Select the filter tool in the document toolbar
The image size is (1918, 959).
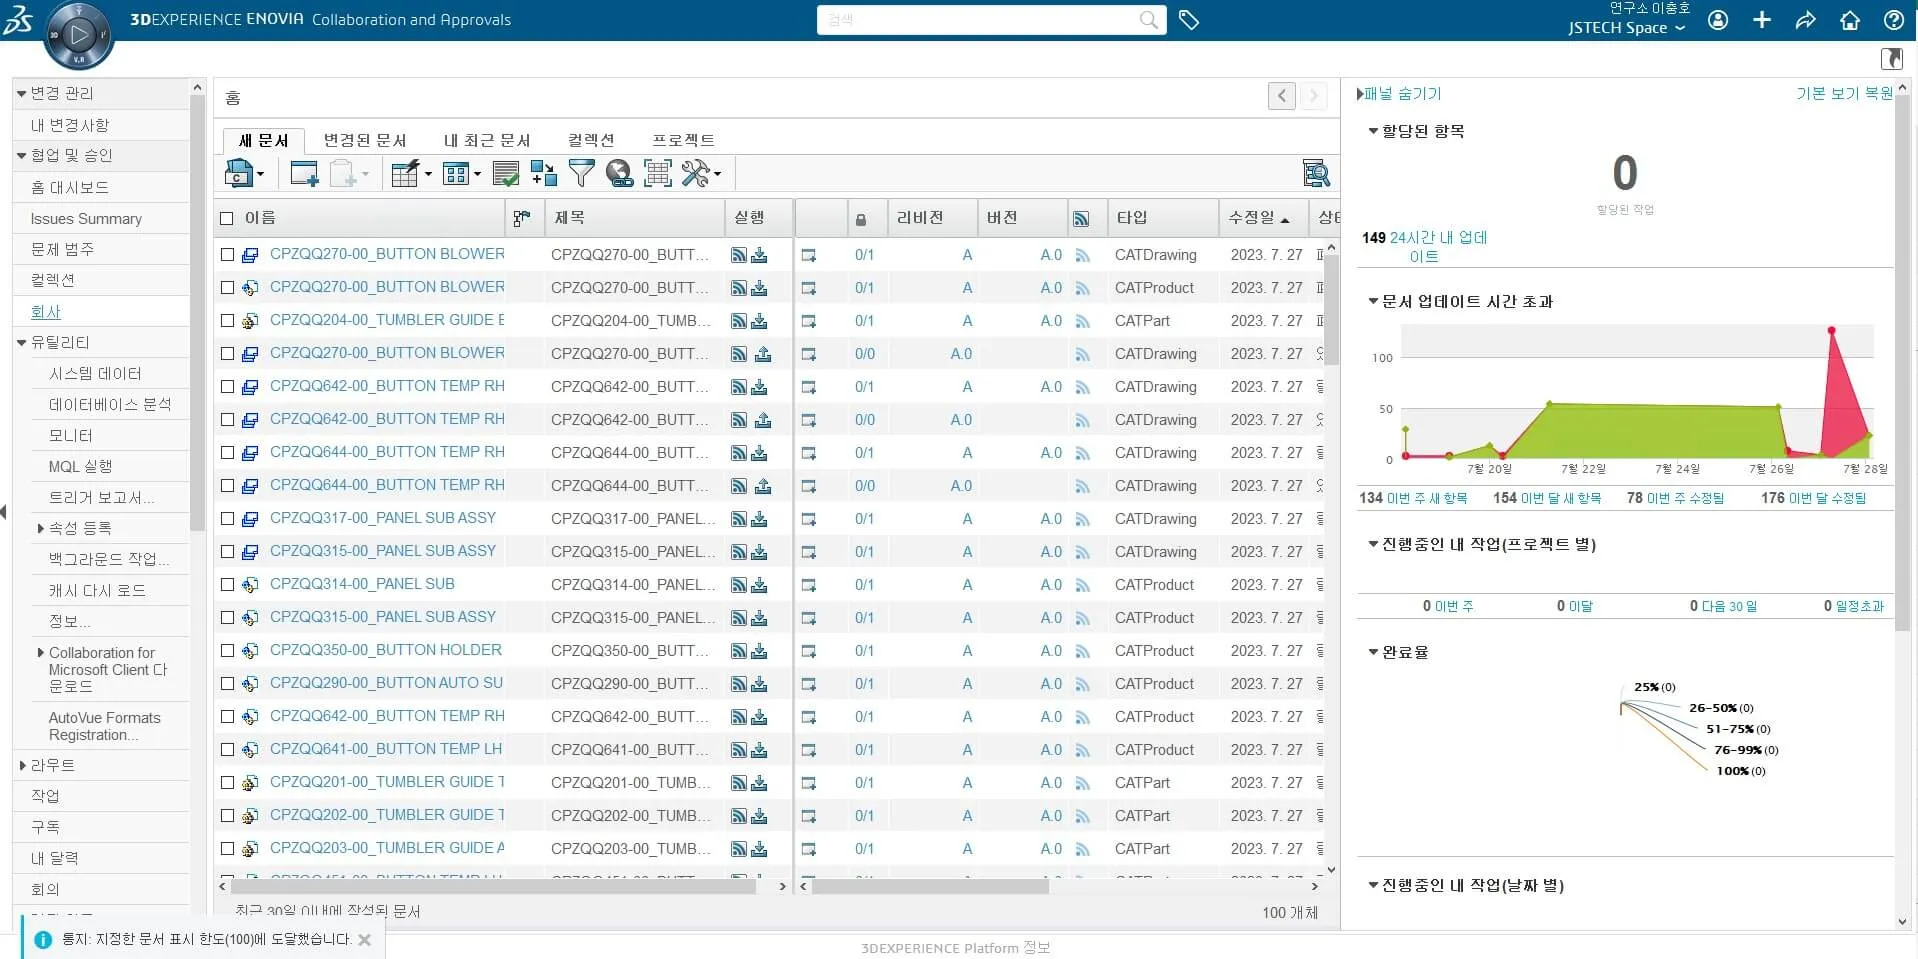click(581, 173)
